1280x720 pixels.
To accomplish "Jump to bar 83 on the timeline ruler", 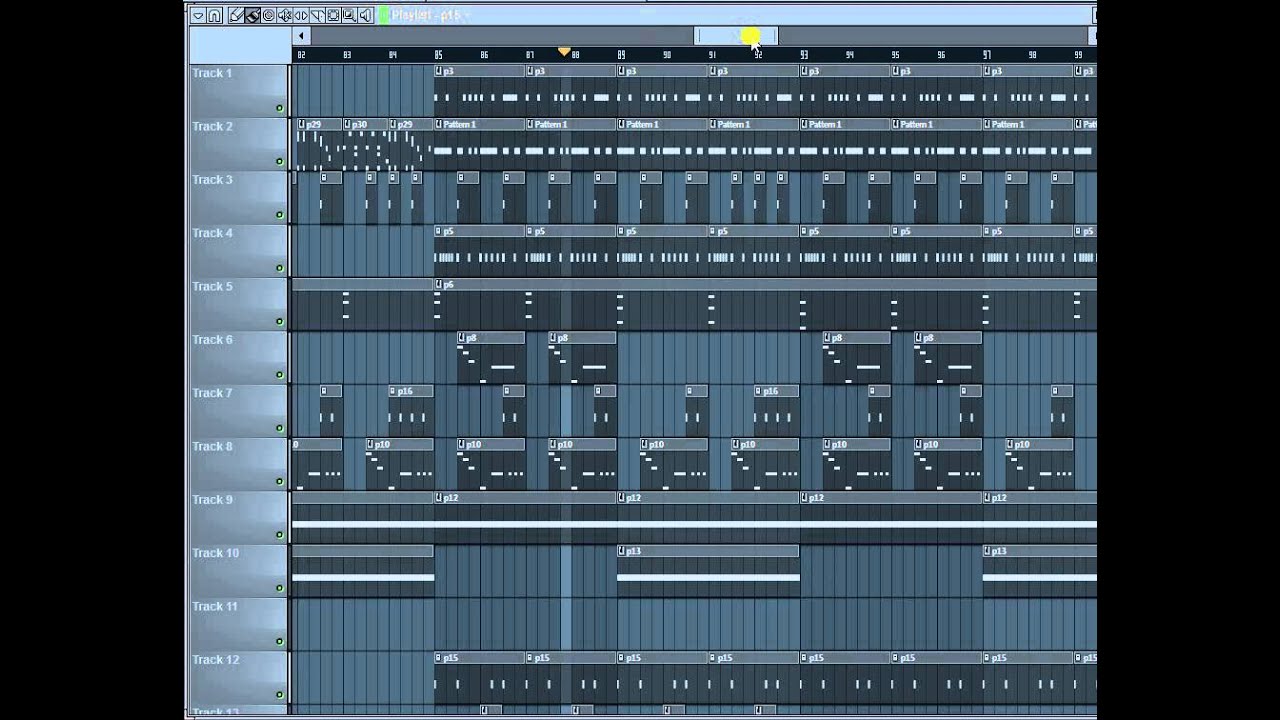I will click(x=347, y=55).
